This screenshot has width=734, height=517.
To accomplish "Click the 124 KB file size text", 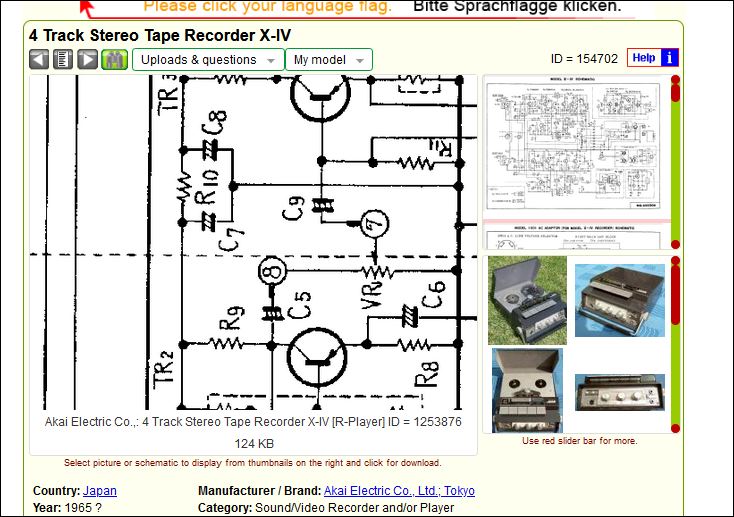I will tap(254, 443).
